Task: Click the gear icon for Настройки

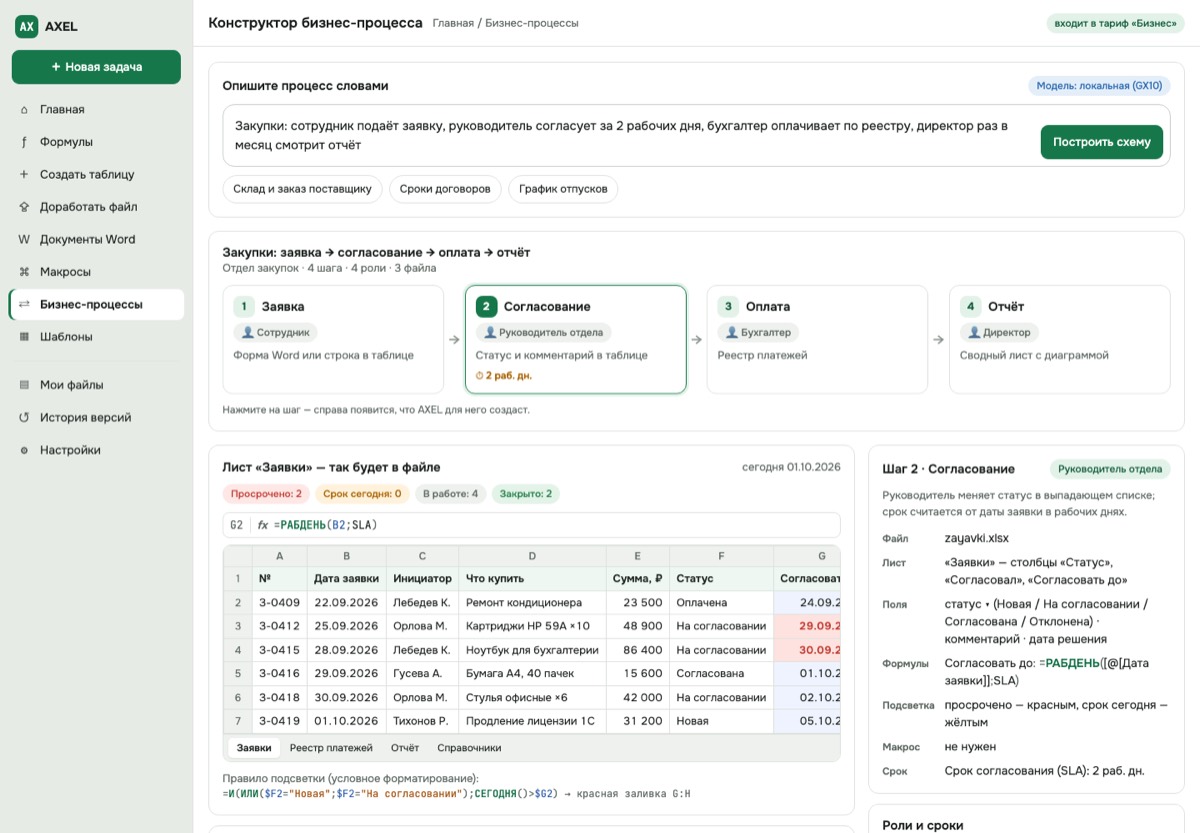Action: pos(24,450)
